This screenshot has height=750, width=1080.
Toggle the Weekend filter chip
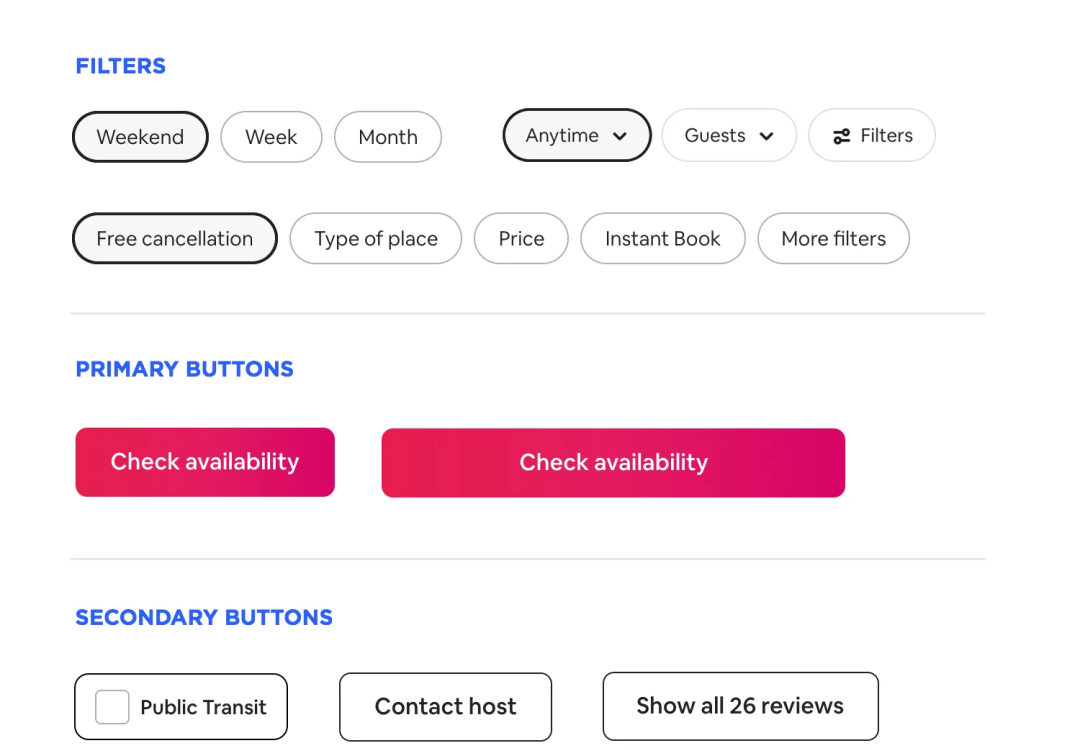pyautogui.click(x=140, y=137)
